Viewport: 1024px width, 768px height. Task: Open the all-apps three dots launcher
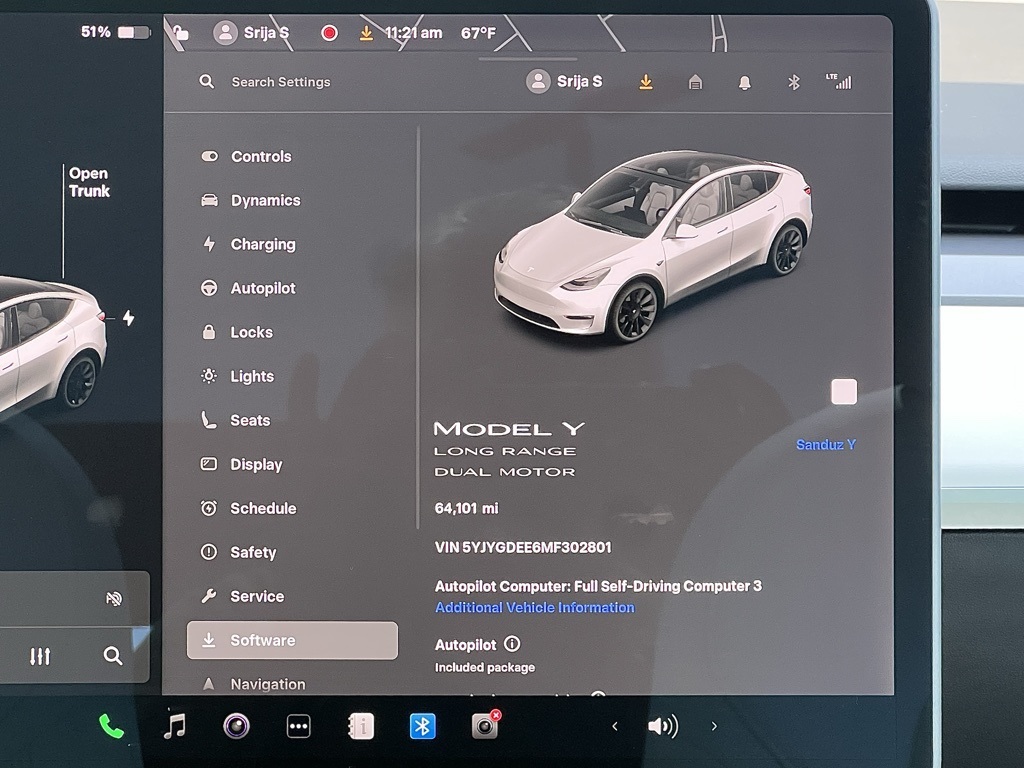click(298, 726)
